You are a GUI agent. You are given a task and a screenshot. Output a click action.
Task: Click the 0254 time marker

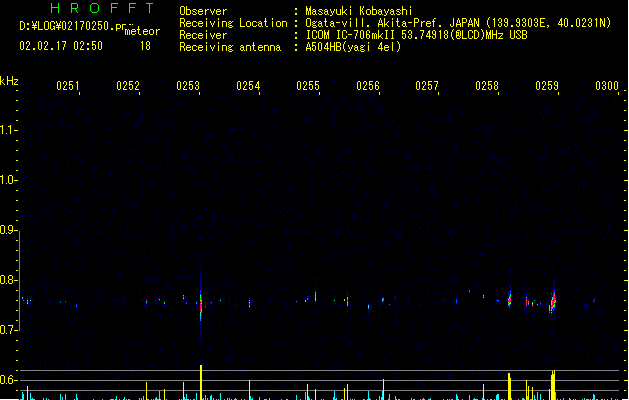coord(248,86)
